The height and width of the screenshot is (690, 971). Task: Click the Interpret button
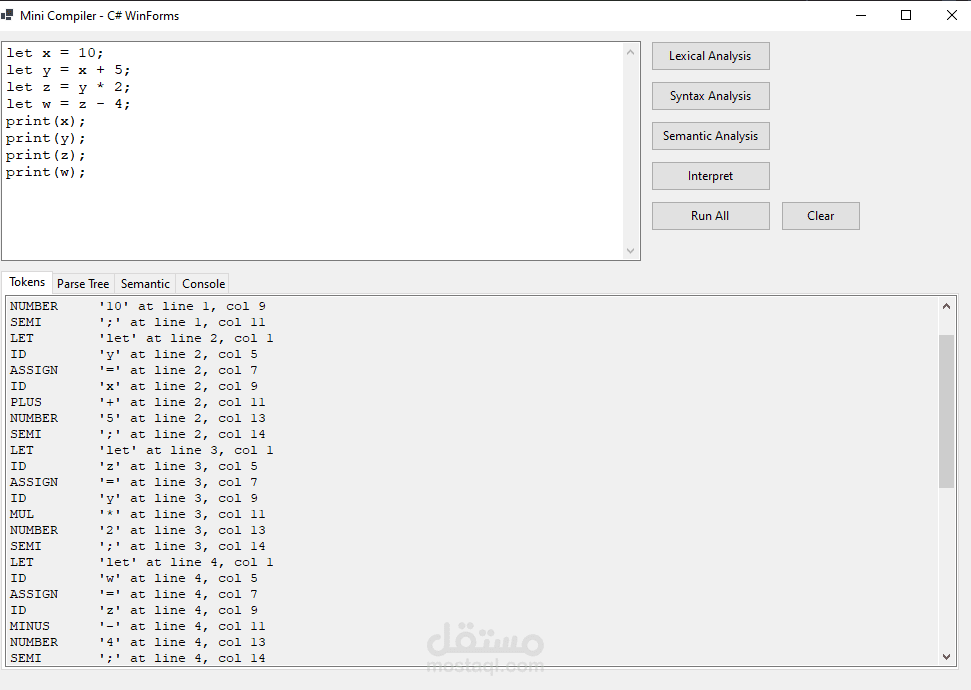coord(710,175)
